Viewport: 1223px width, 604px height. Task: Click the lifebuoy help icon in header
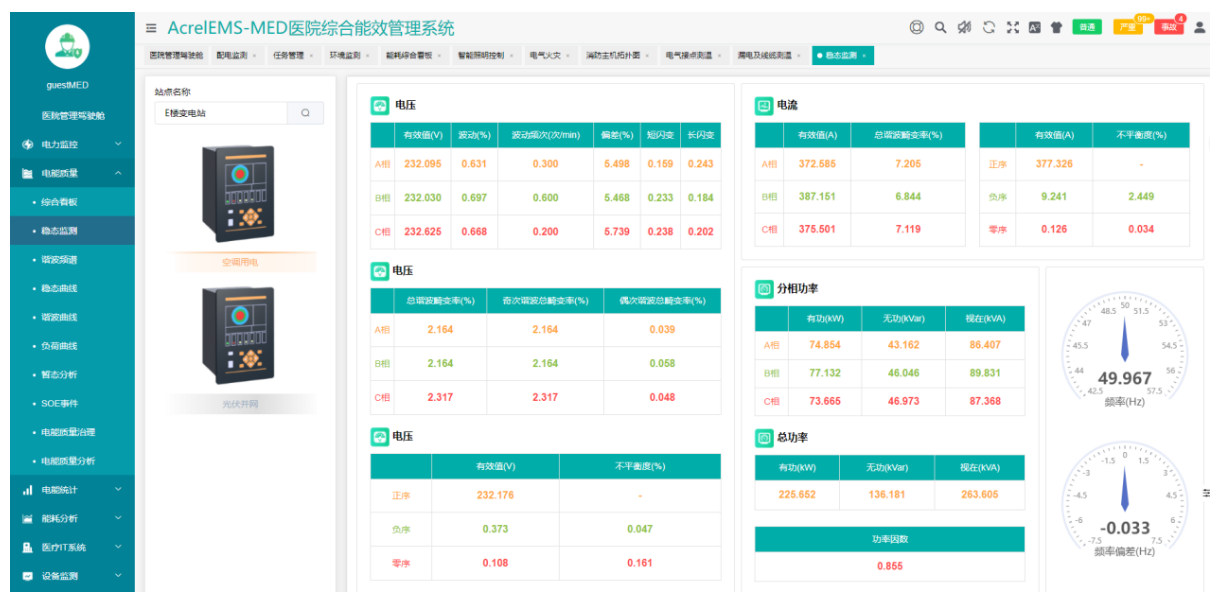coord(916,28)
